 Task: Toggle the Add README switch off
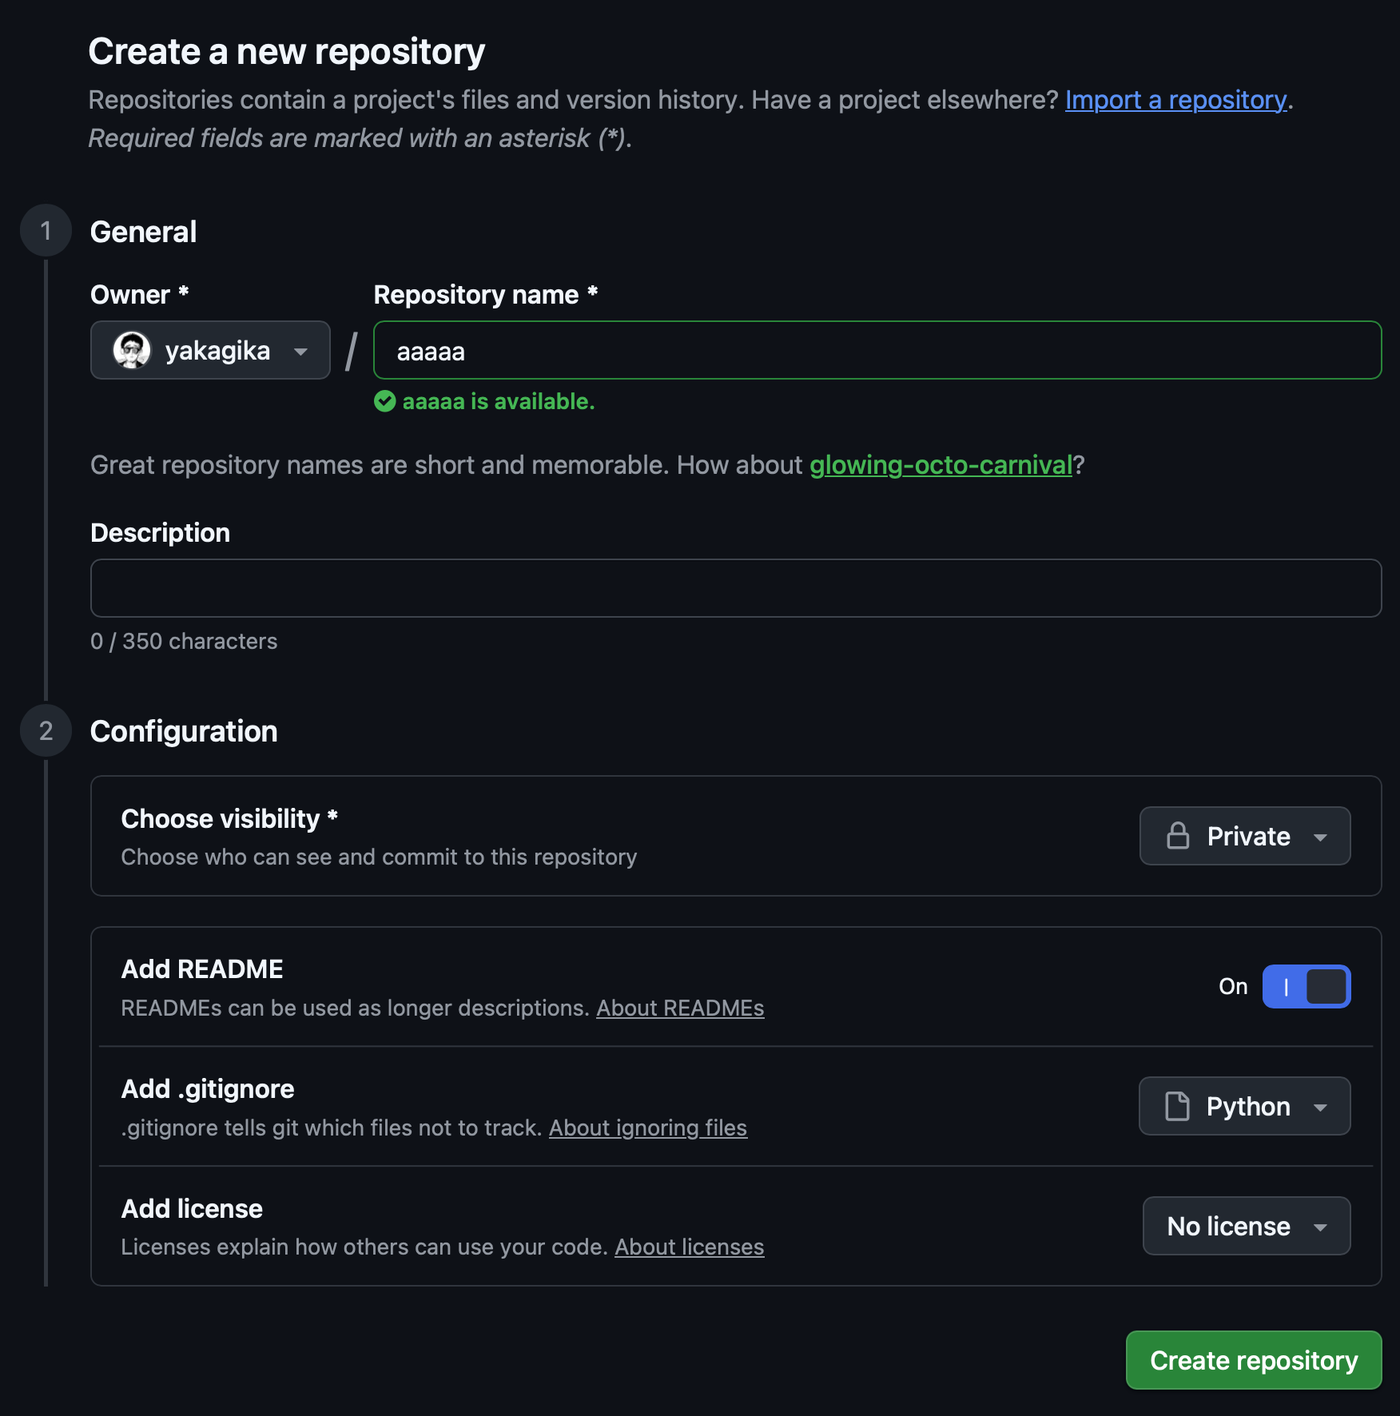coord(1306,986)
